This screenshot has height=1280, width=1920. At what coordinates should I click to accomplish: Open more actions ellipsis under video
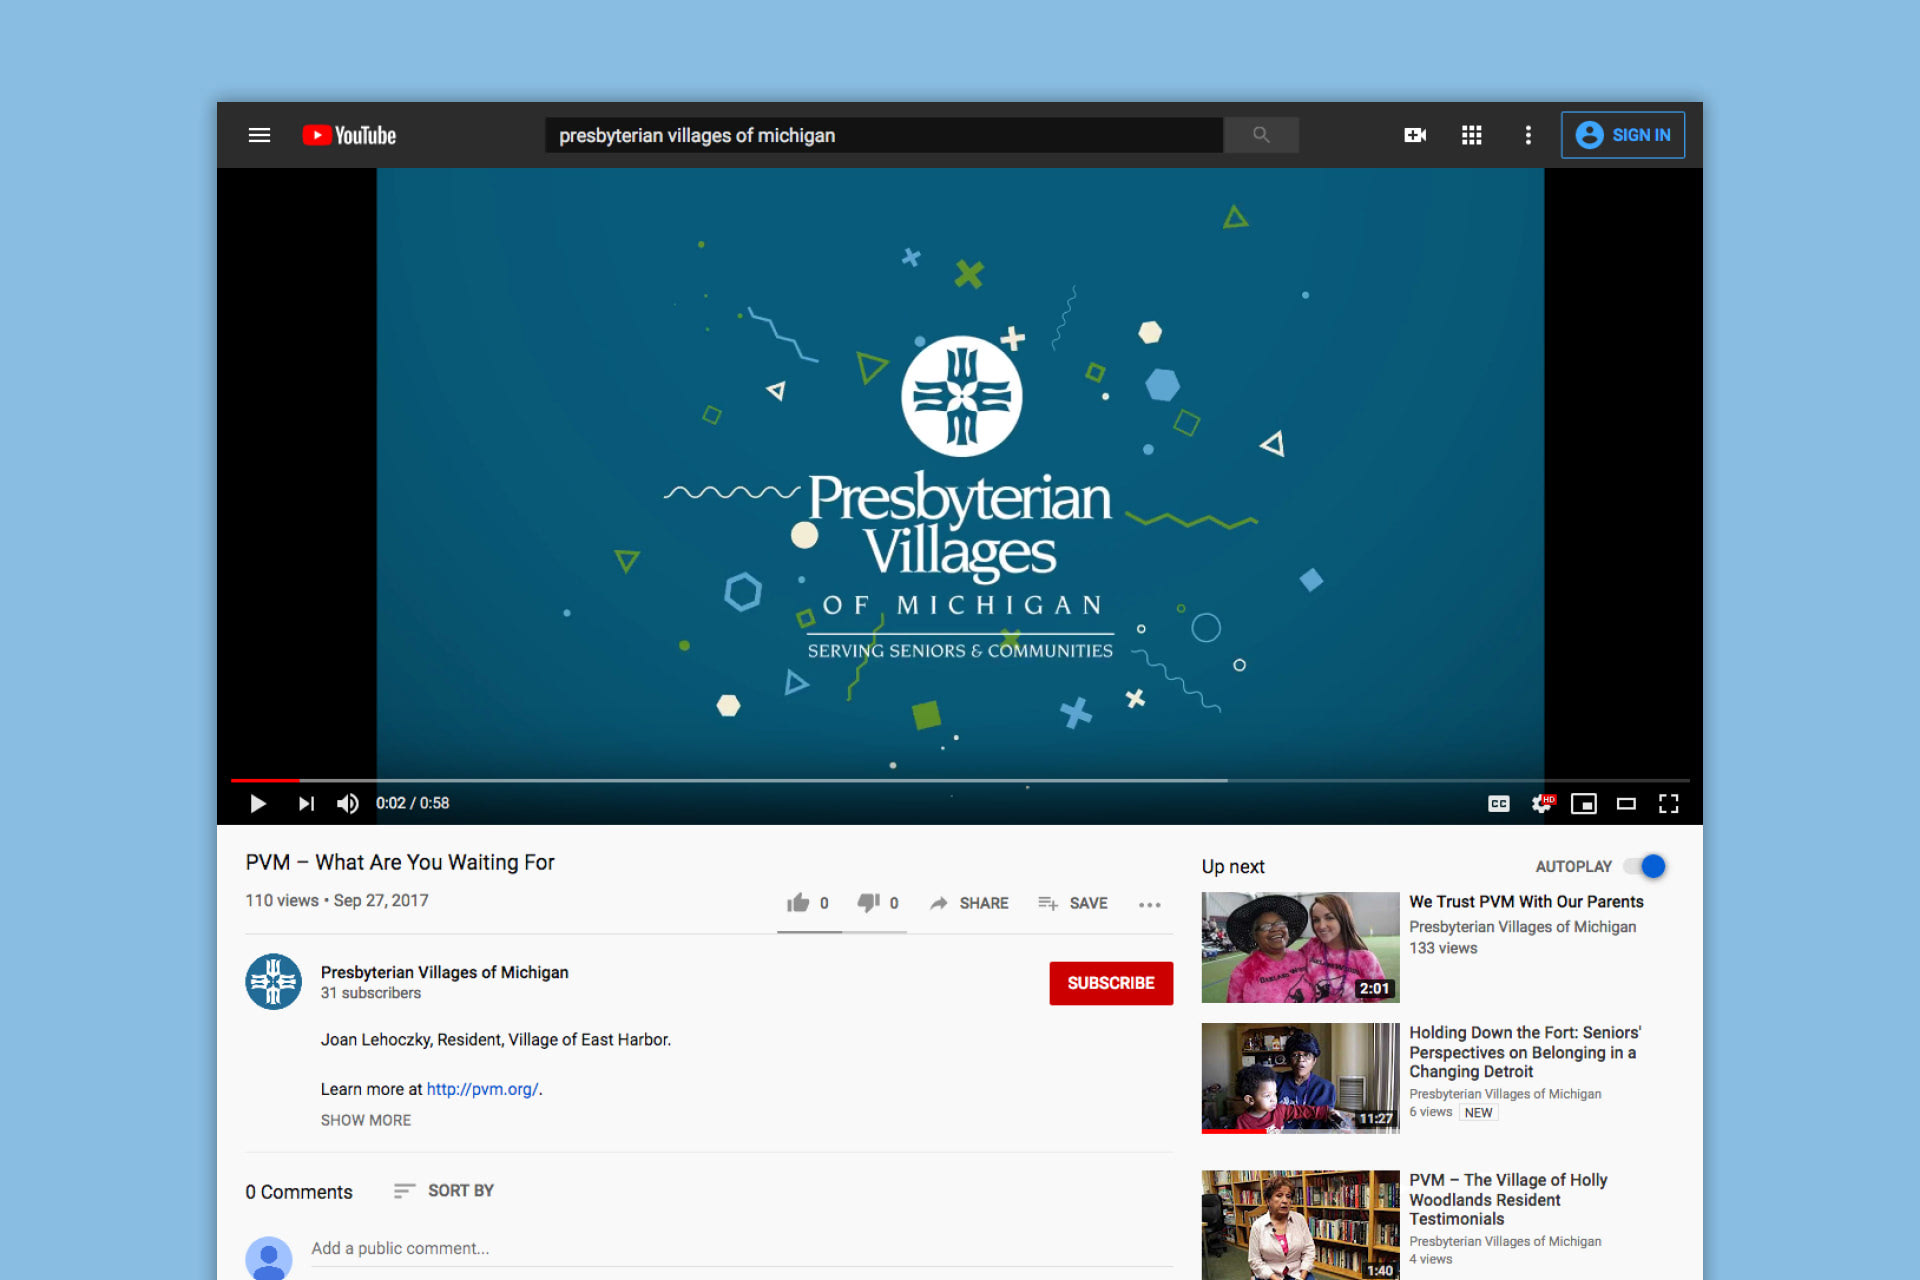pyautogui.click(x=1150, y=904)
